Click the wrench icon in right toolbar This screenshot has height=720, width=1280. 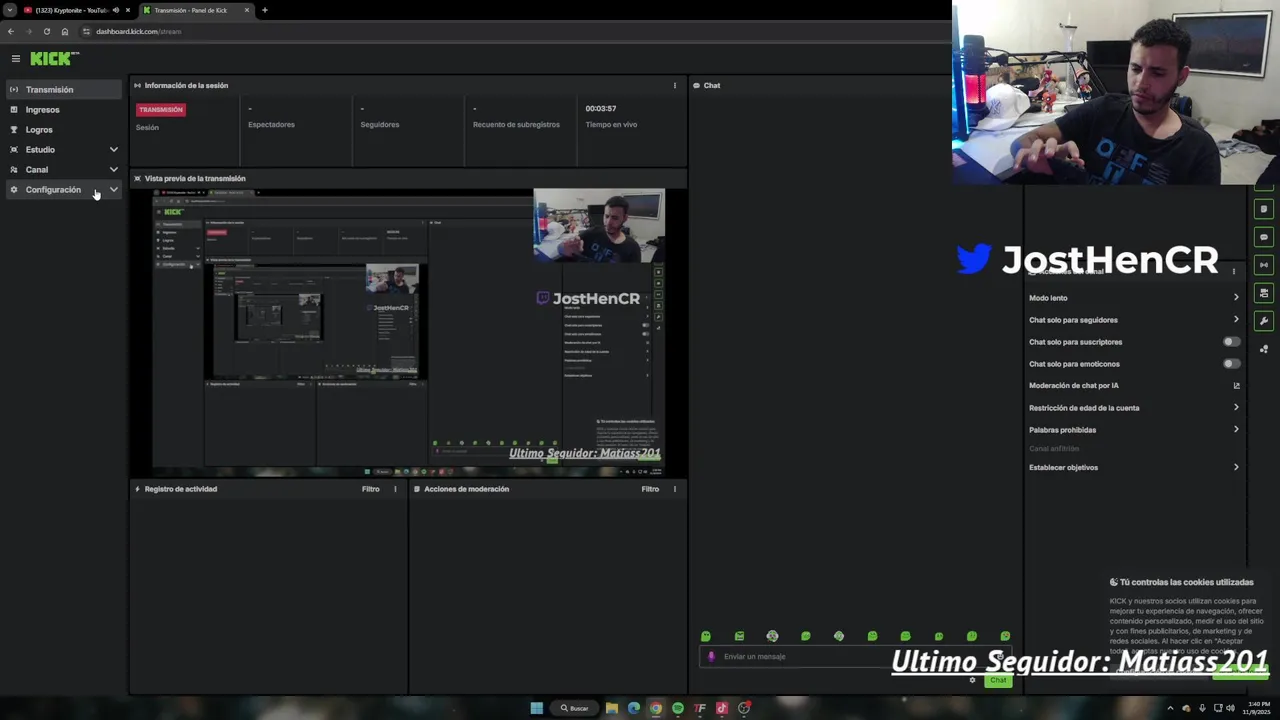click(x=1264, y=321)
